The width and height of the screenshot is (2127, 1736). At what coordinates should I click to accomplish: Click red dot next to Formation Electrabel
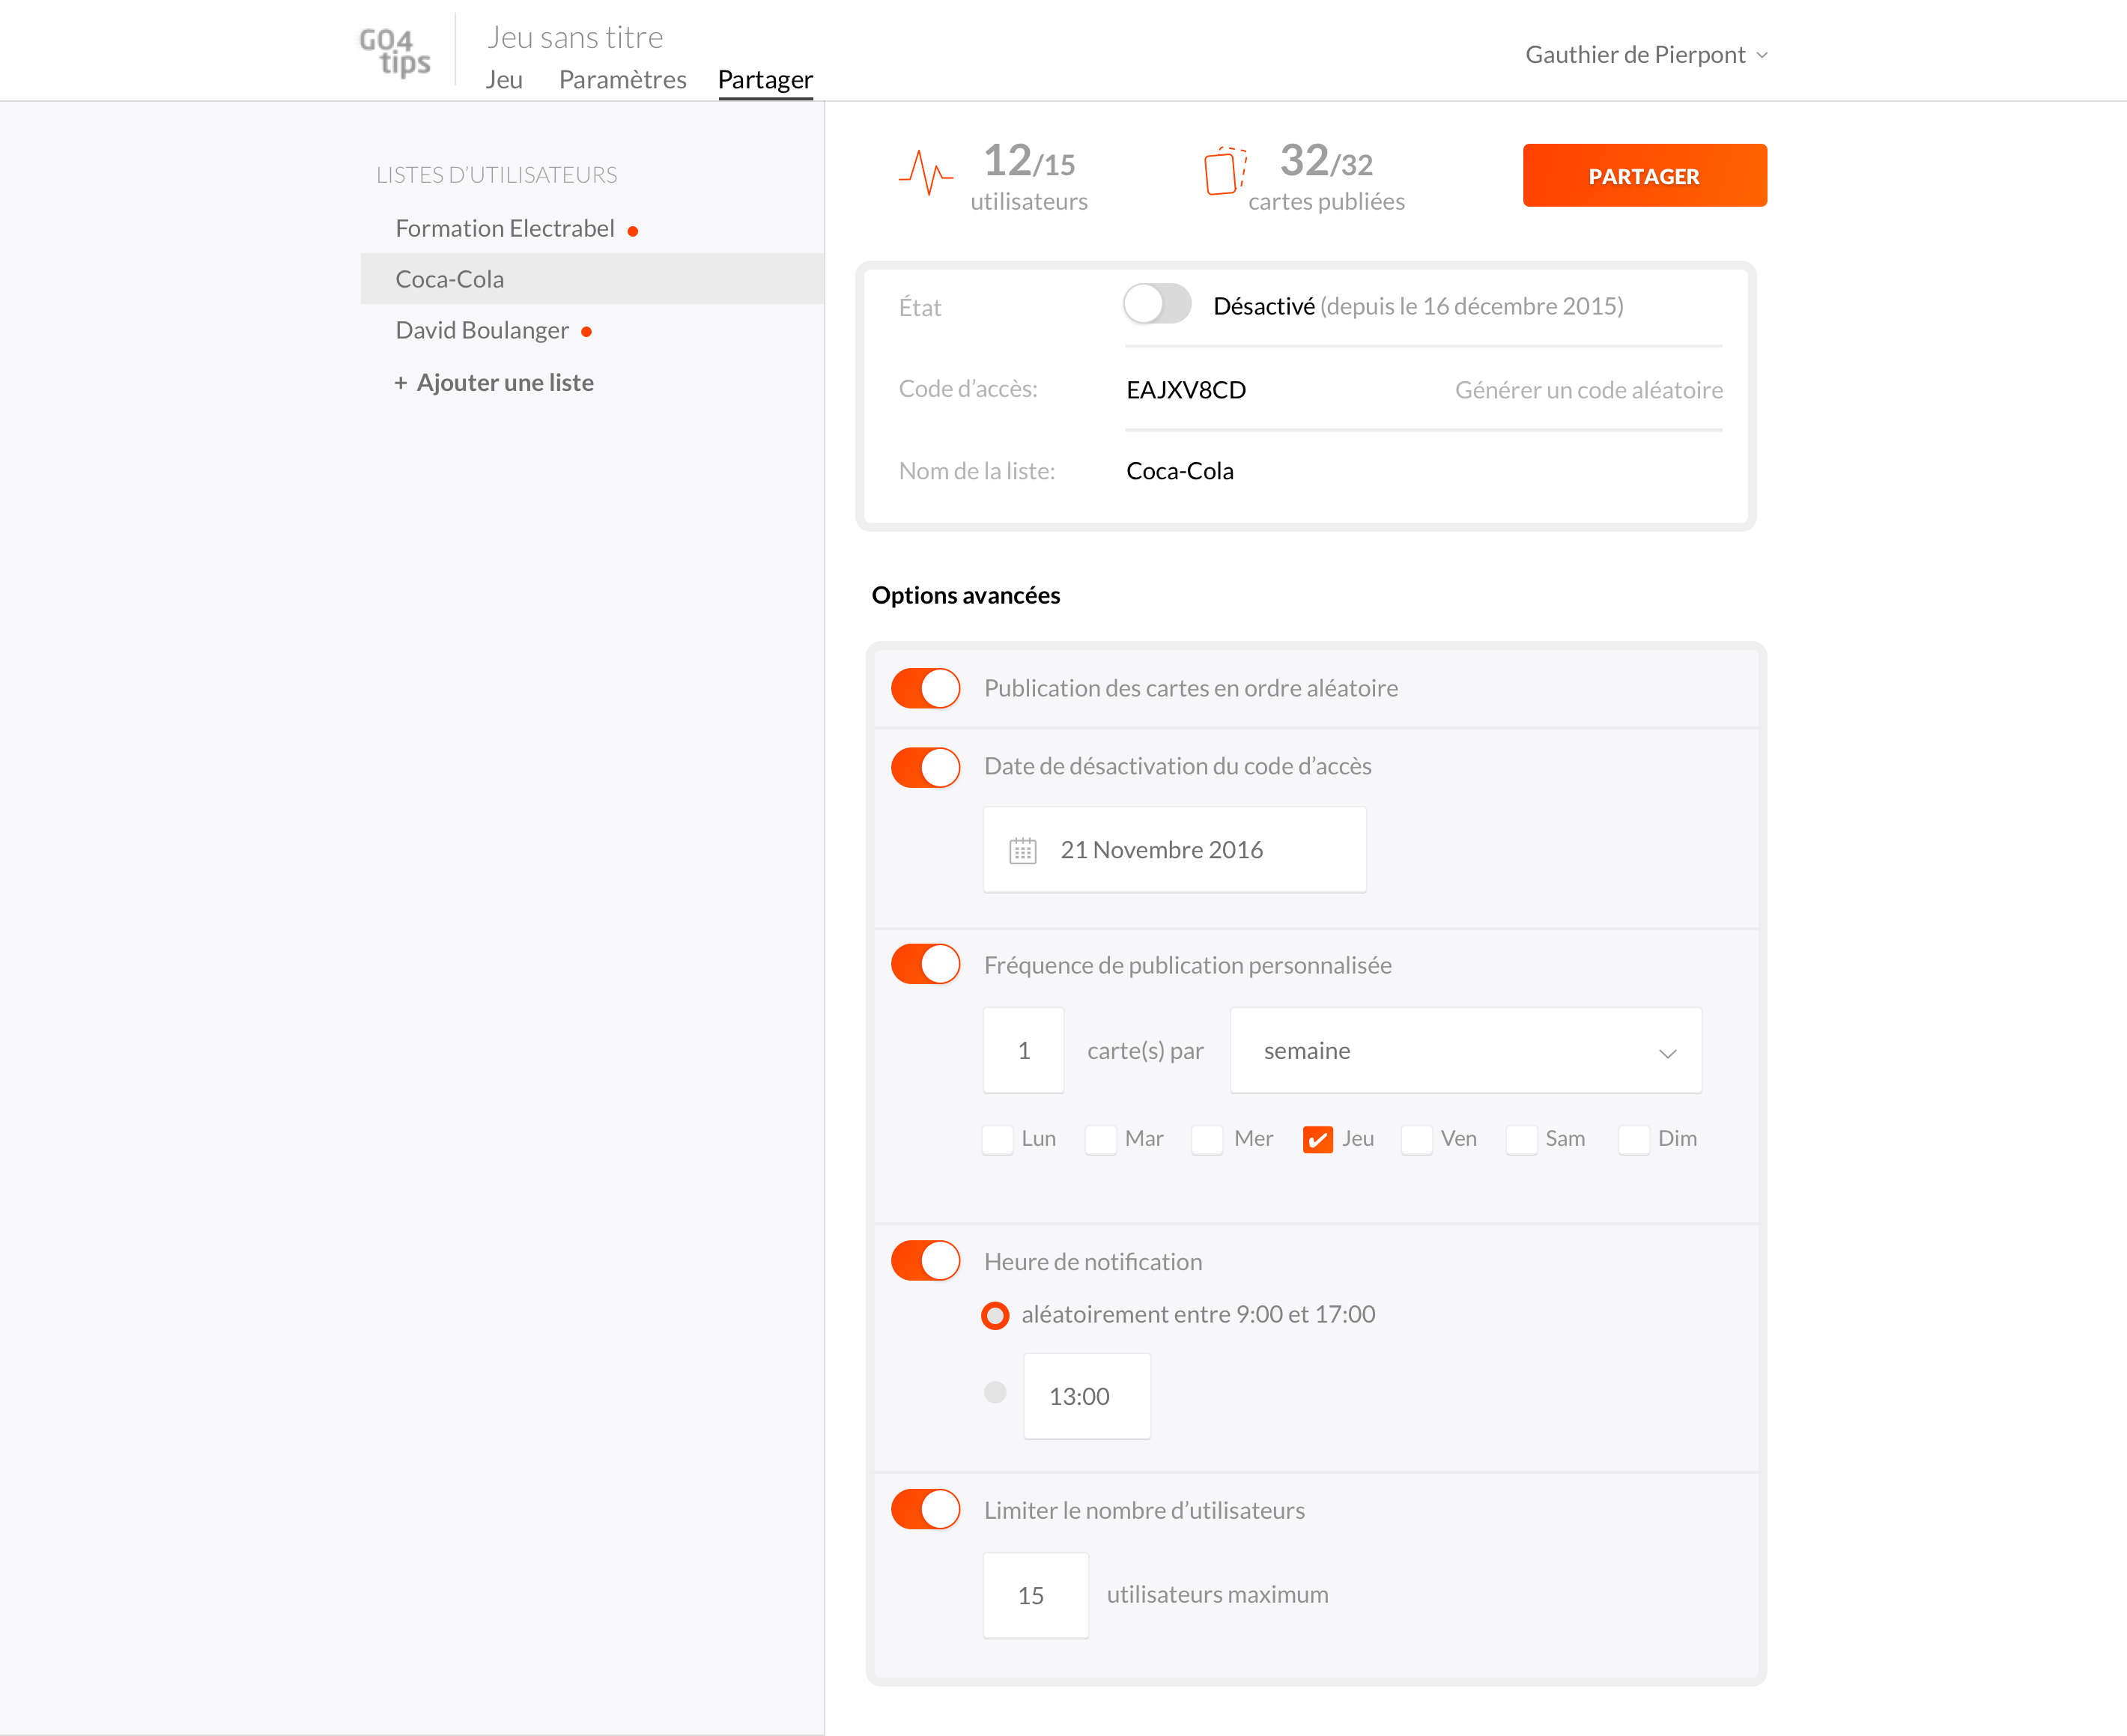tap(633, 231)
